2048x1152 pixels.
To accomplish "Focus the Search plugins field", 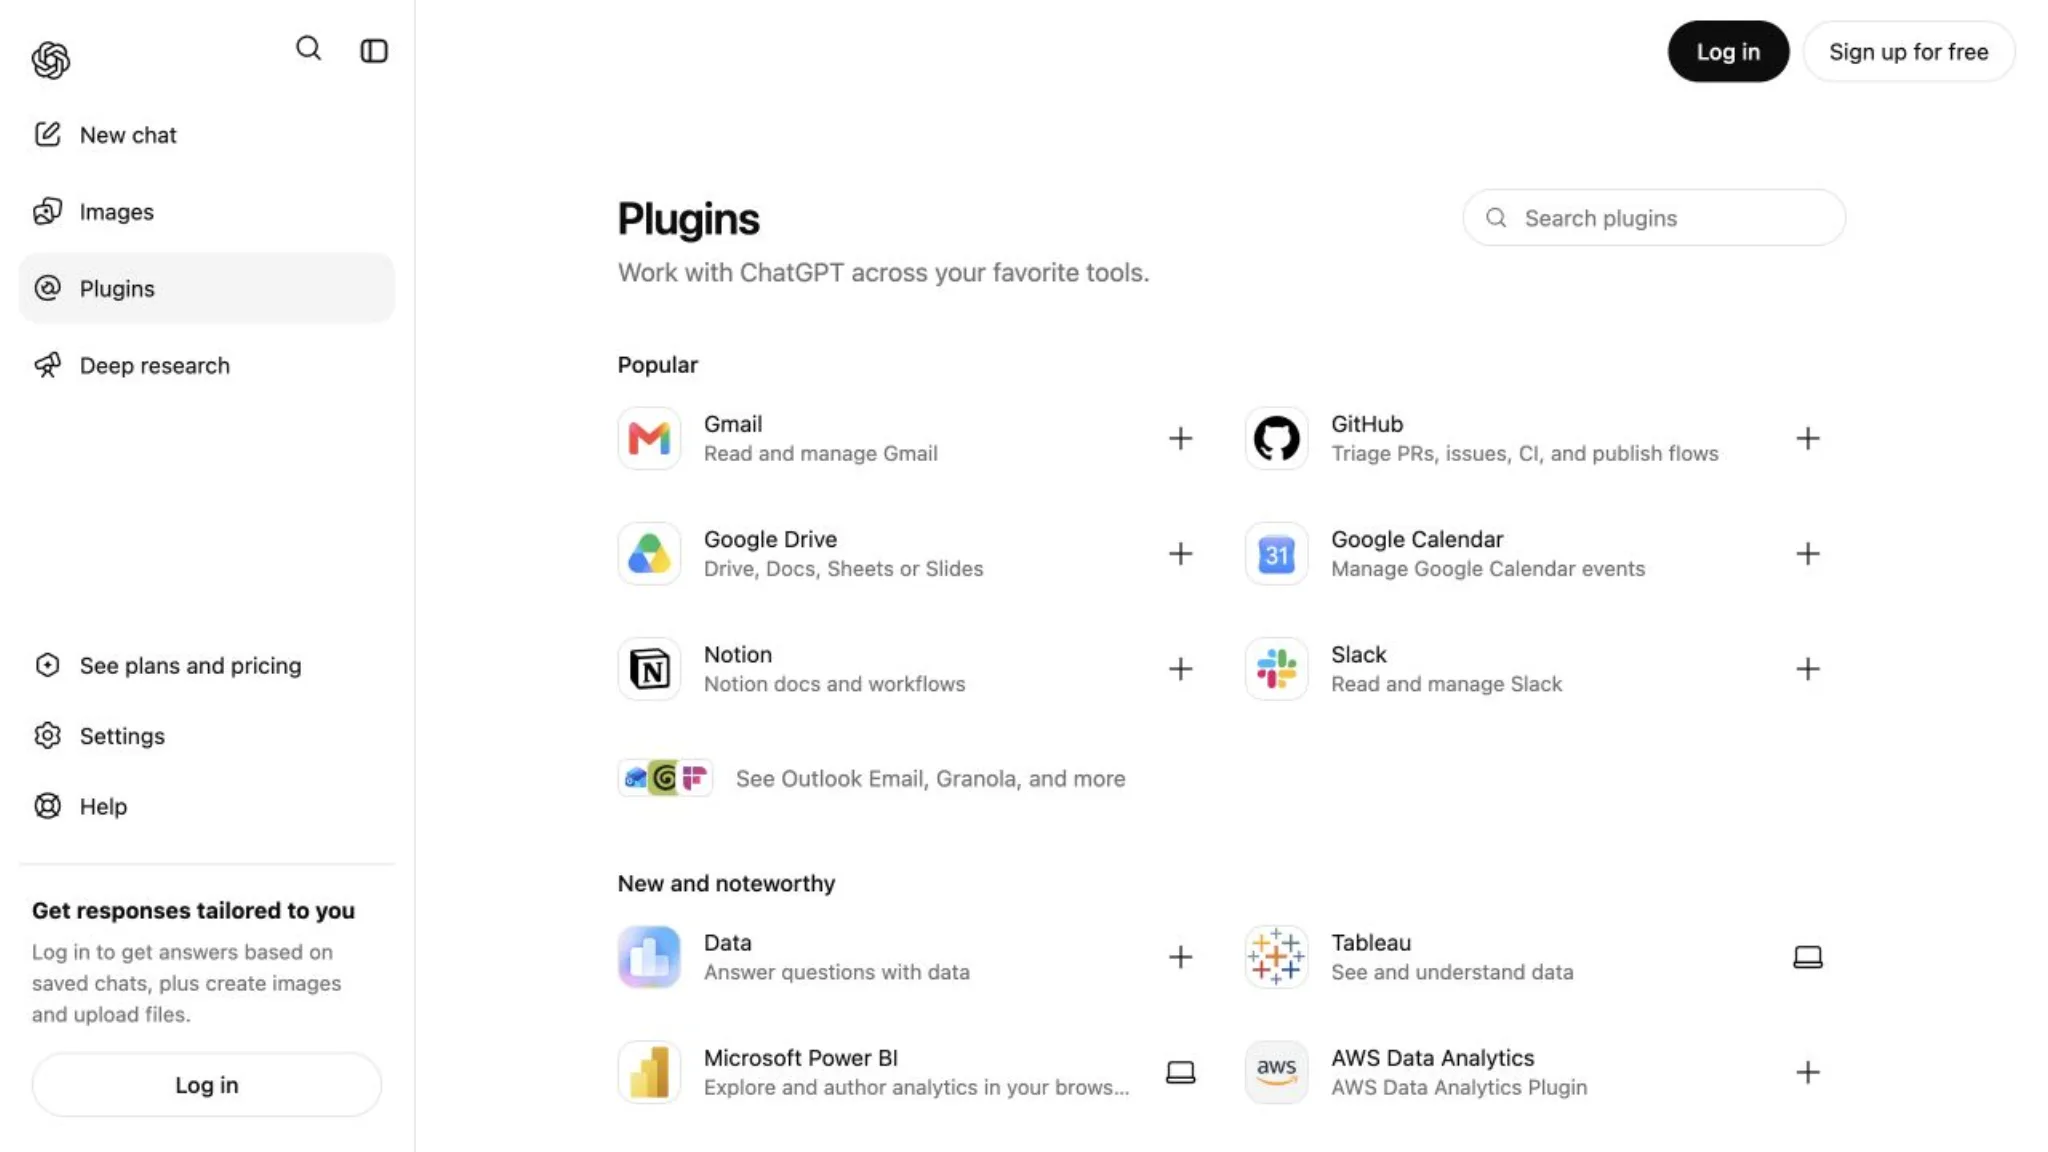I will tap(1654, 218).
